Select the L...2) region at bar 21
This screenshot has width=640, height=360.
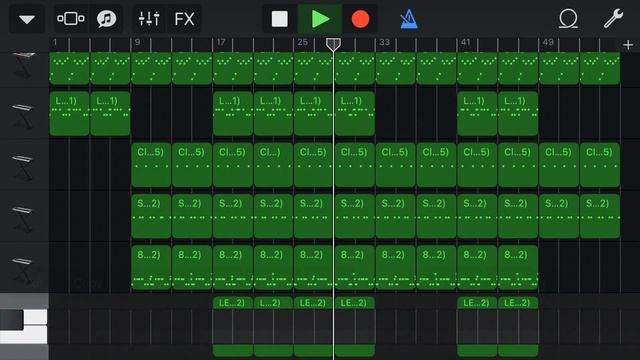(273, 327)
